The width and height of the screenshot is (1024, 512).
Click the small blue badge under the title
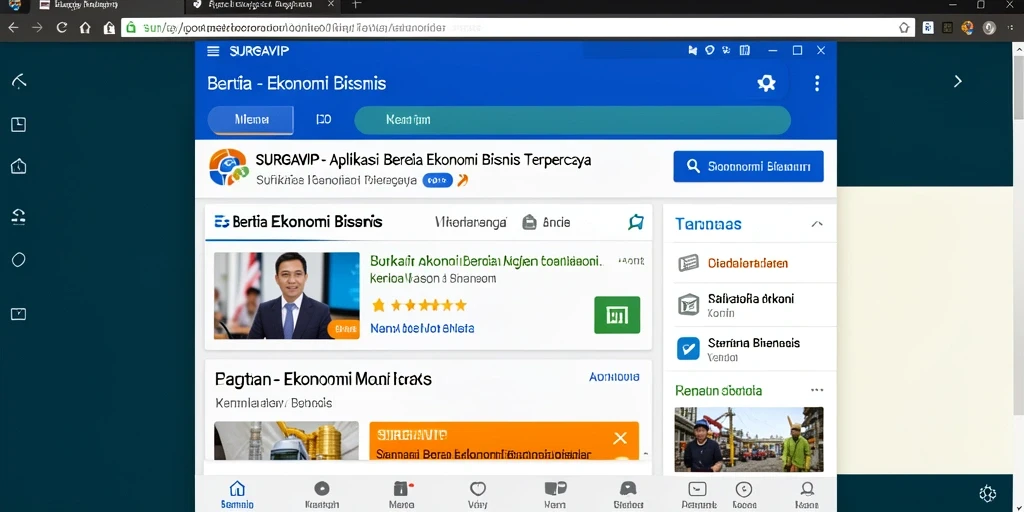tap(438, 180)
